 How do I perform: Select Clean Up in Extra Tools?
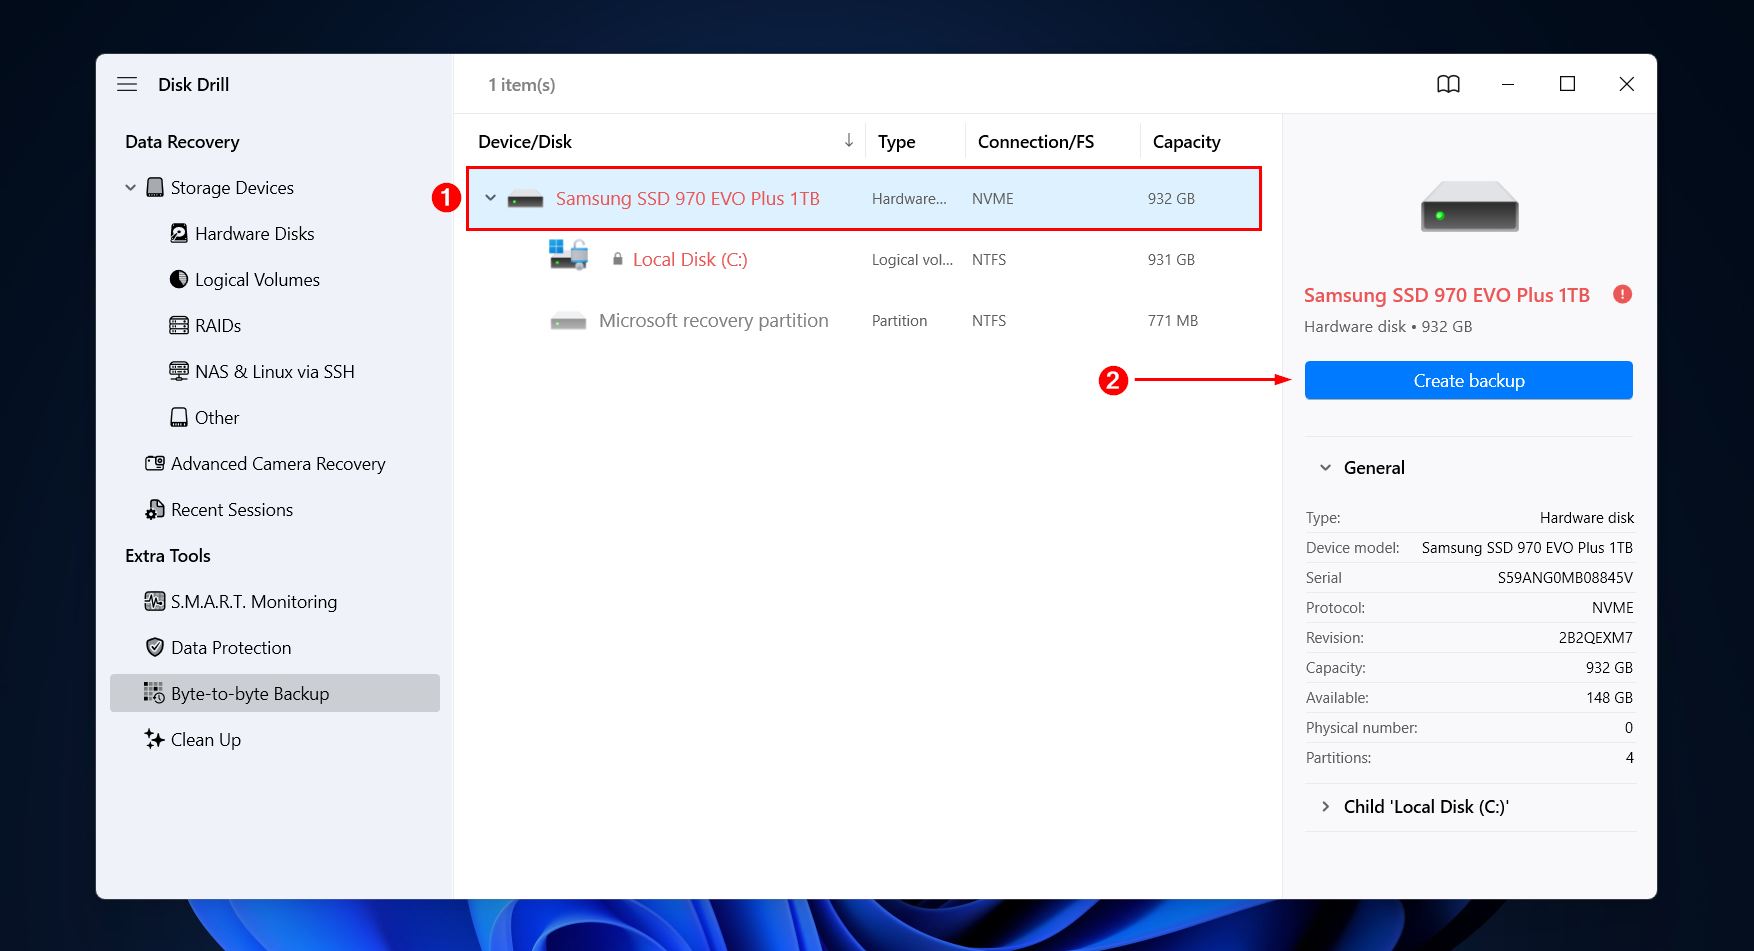[205, 740]
